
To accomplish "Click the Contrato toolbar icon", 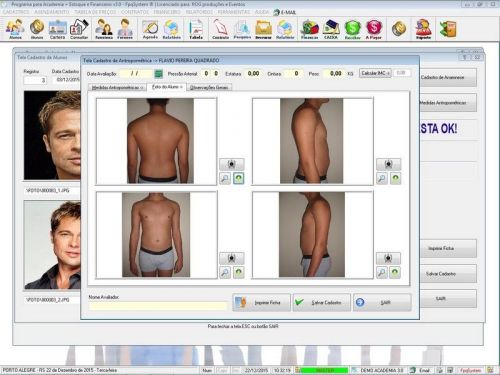I will (x=220, y=29).
